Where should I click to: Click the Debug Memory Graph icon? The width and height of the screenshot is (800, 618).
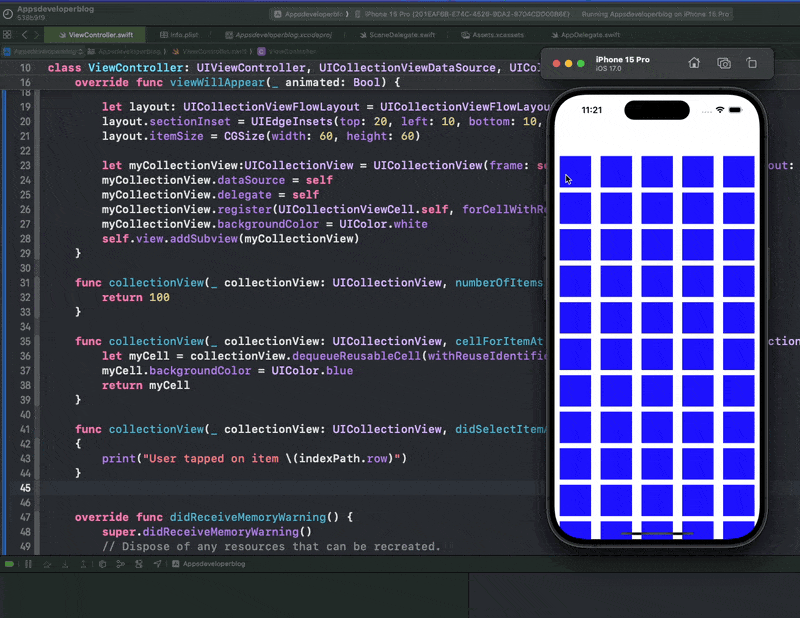coord(120,563)
